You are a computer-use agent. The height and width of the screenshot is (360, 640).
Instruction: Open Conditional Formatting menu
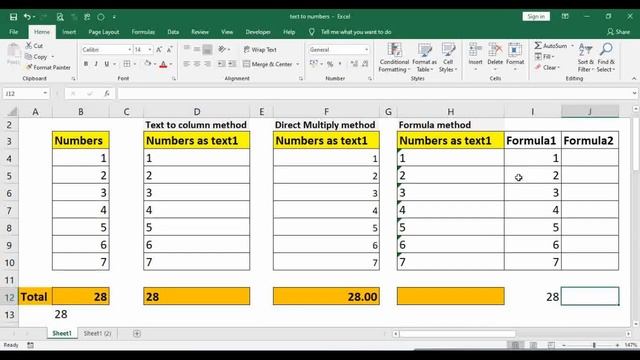click(x=394, y=58)
